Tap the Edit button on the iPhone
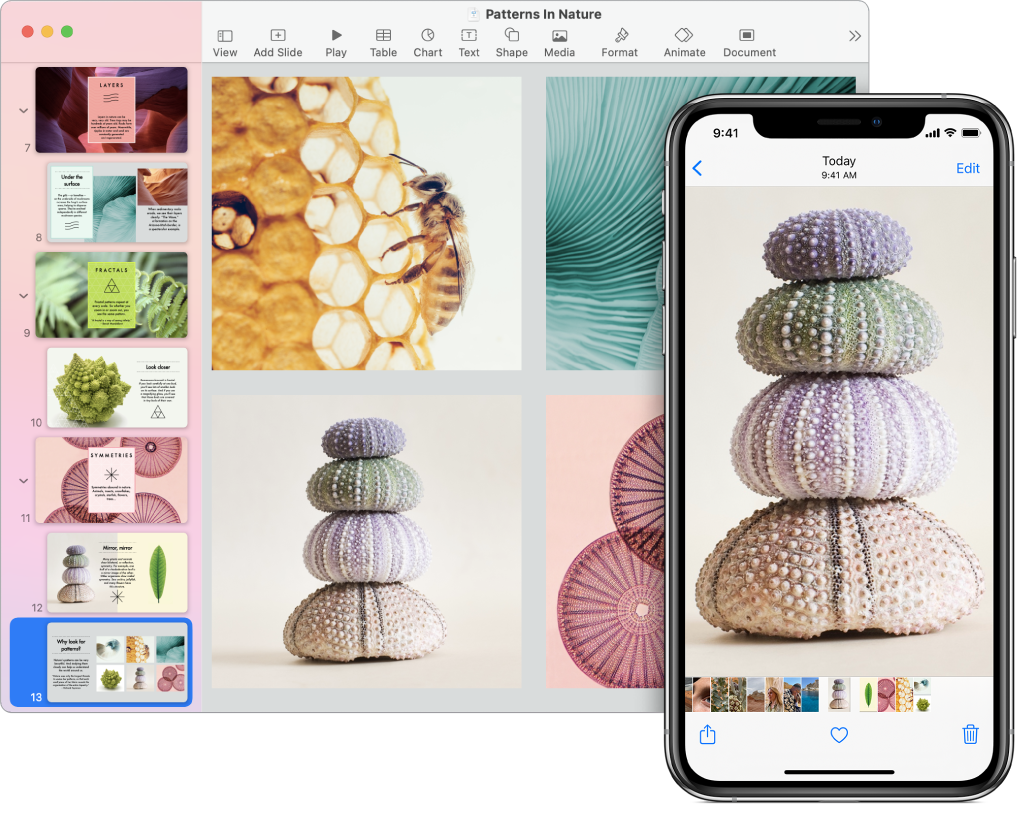This screenshot has height=818, width=1022. [x=967, y=168]
